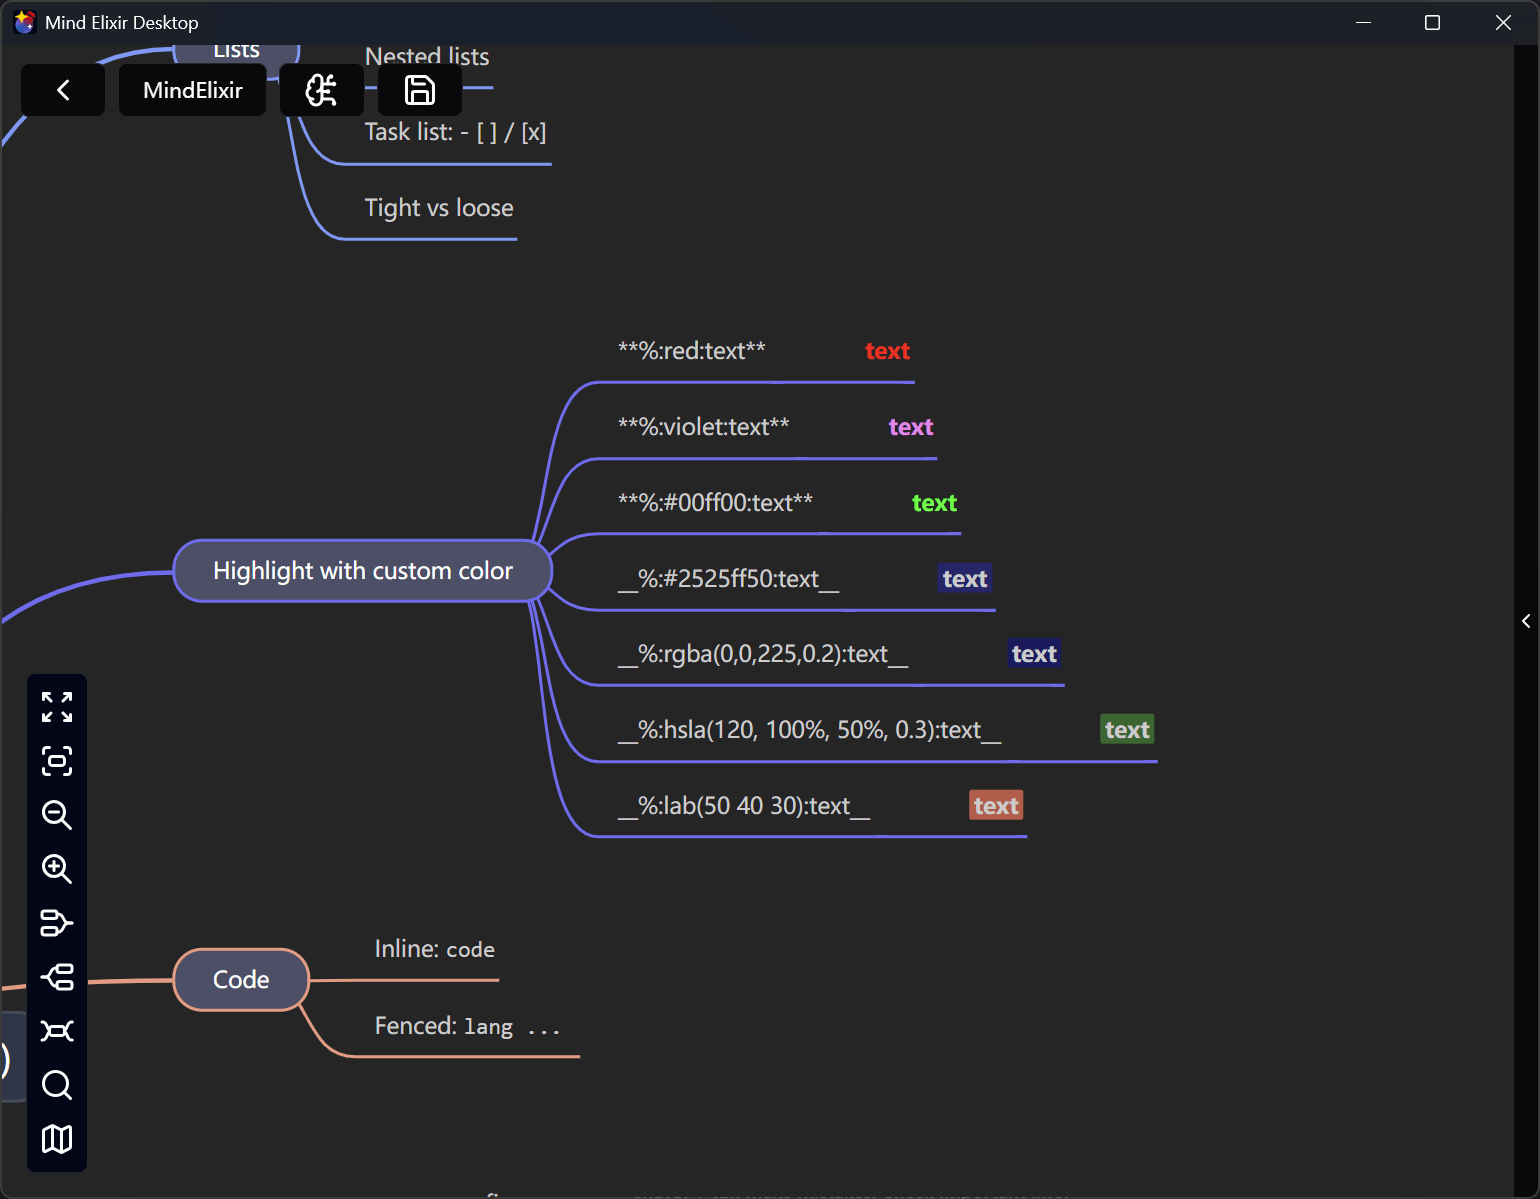The width and height of the screenshot is (1540, 1199).
Task: Switch to left-side layout icon
Action: [57, 977]
